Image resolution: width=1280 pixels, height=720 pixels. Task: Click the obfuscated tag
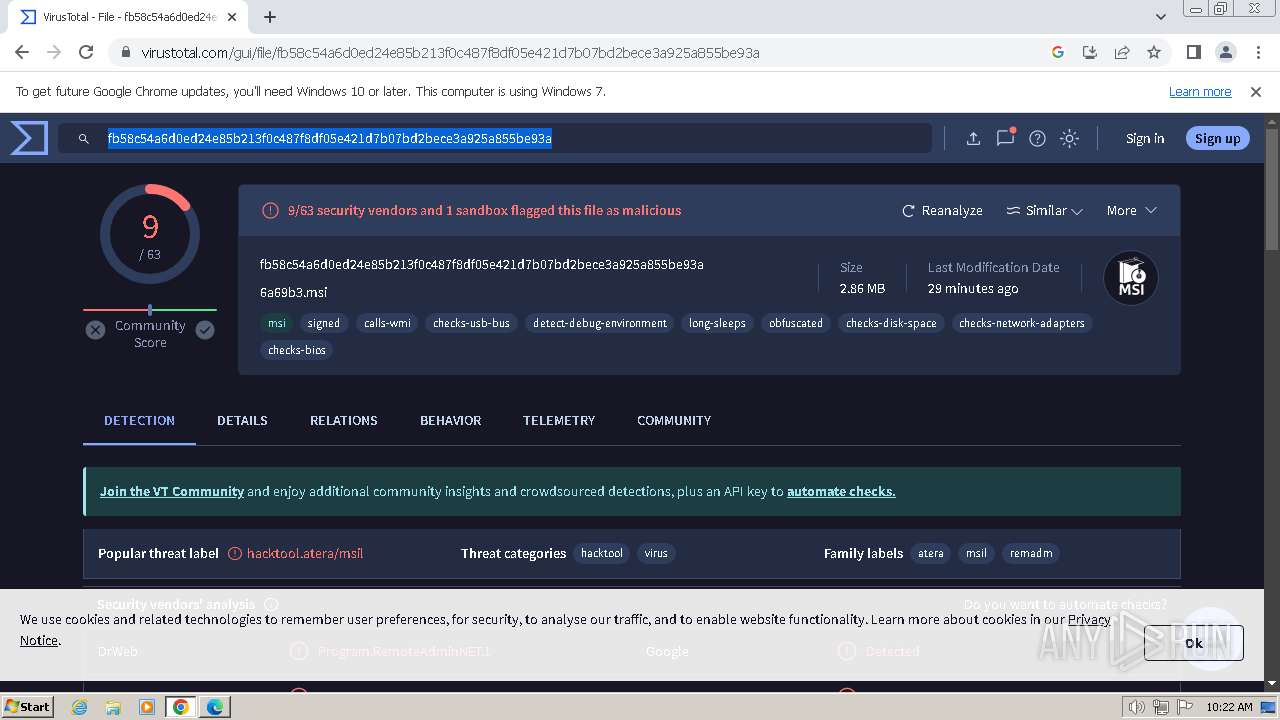(796, 323)
